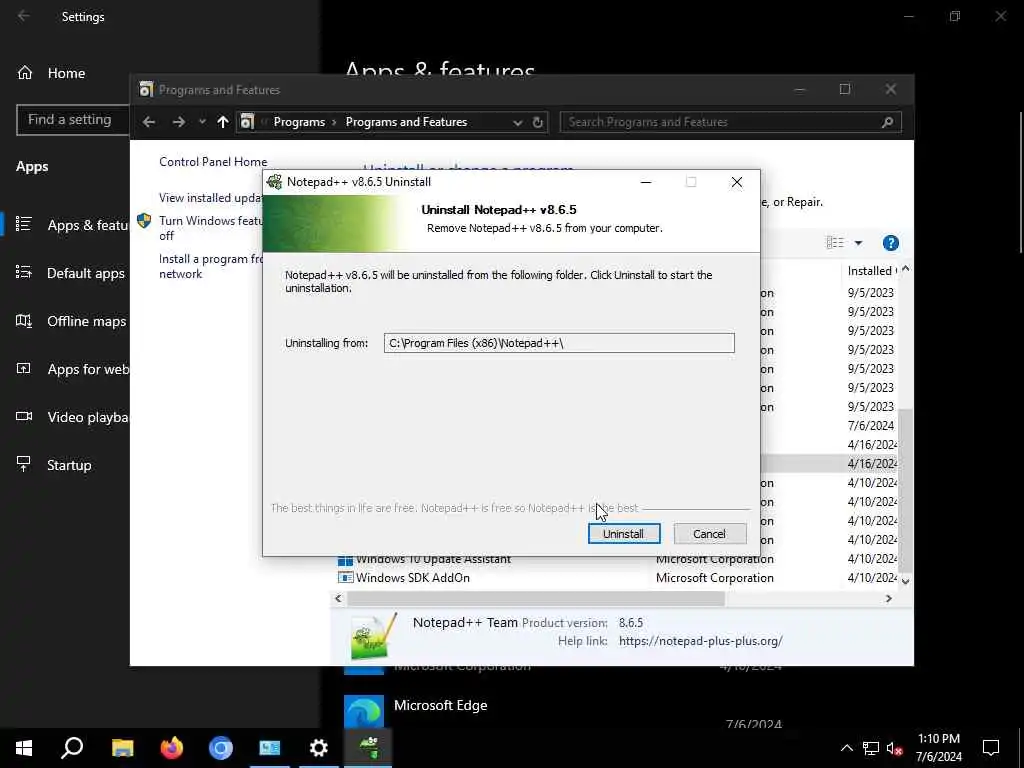The height and width of the screenshot is (768, 1024).
Task: Go forward in Programs and Features window
Action: (178, 122)
